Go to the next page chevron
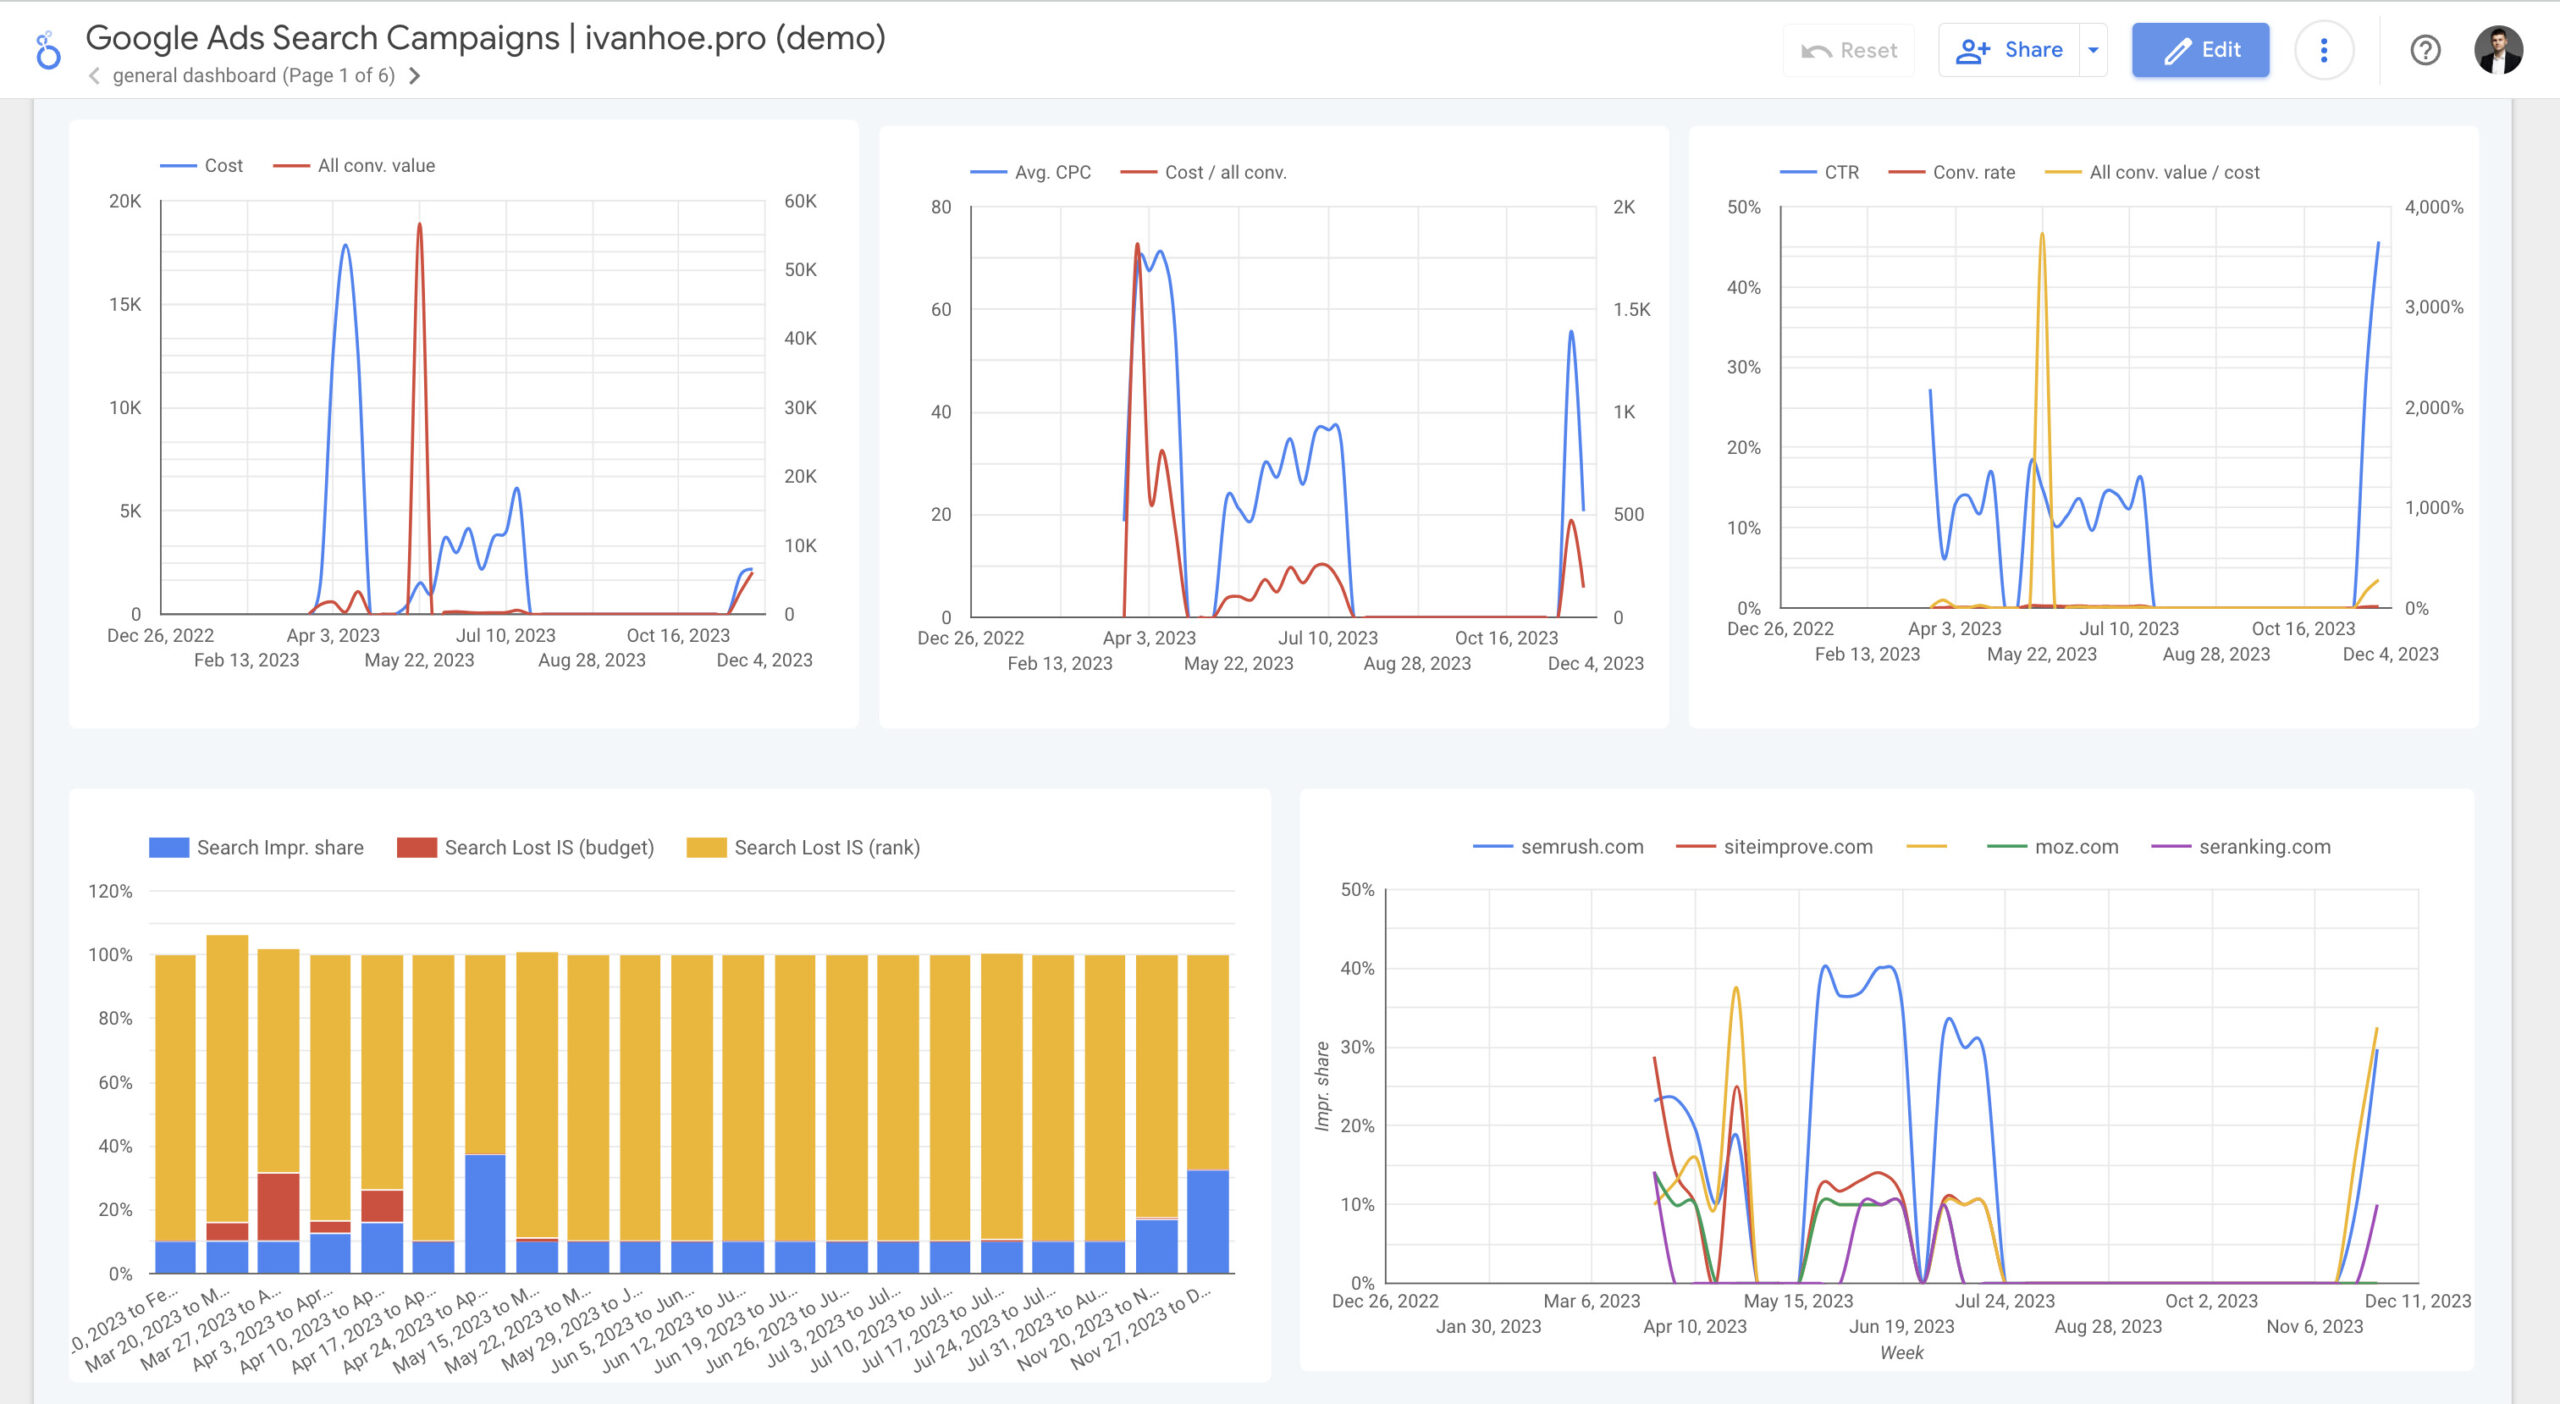This screenshot has width=2560, height=1404. pyautogui.click(x=415, y=76)
